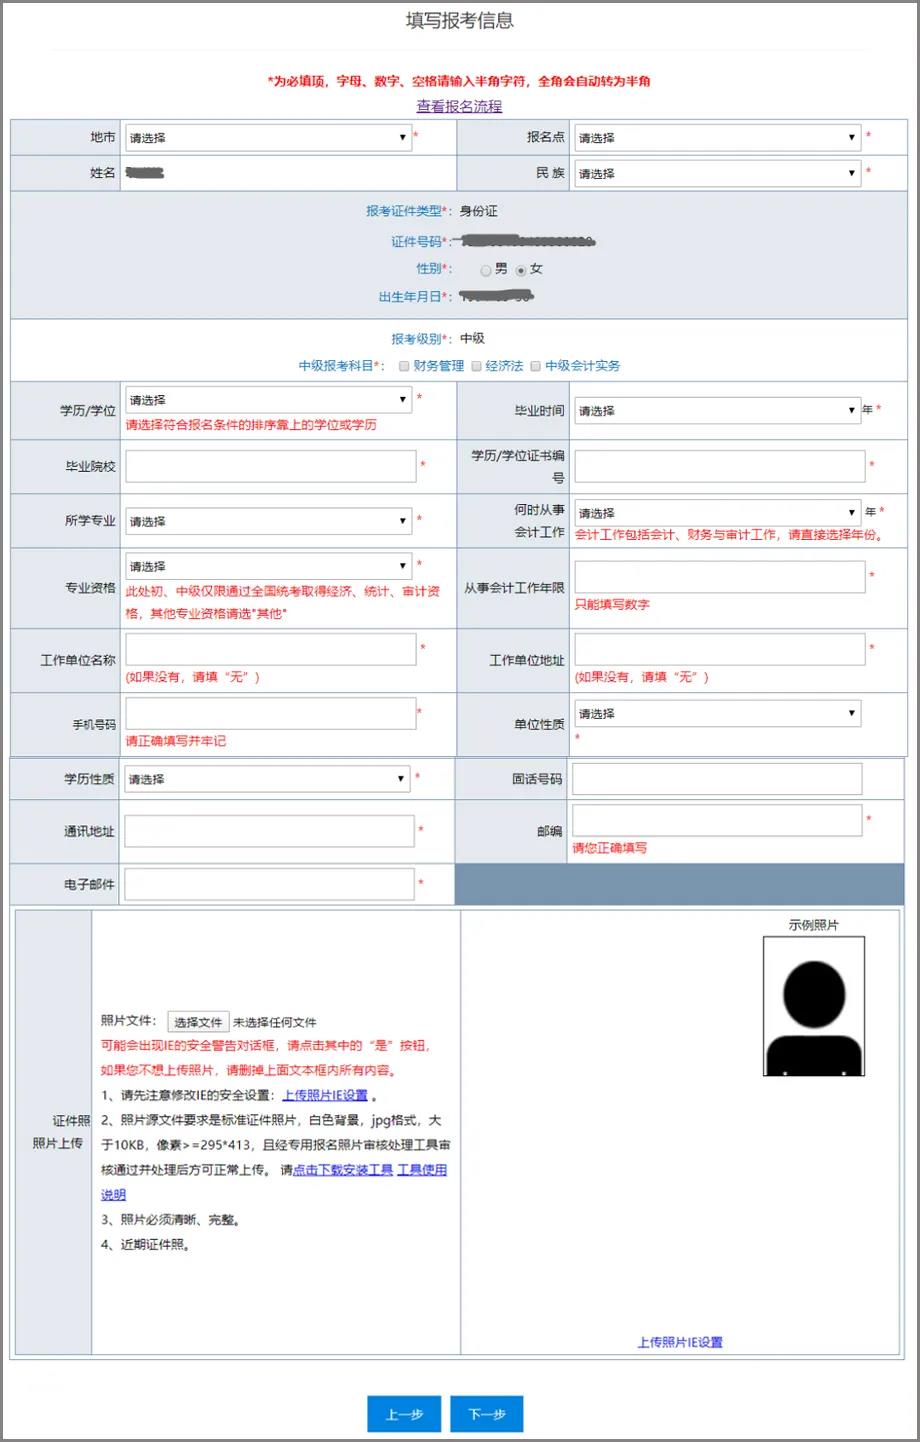Click the 选择文件 photo button
The height and width of the screenshot is (1442, 920).
tap(198, 1022)
